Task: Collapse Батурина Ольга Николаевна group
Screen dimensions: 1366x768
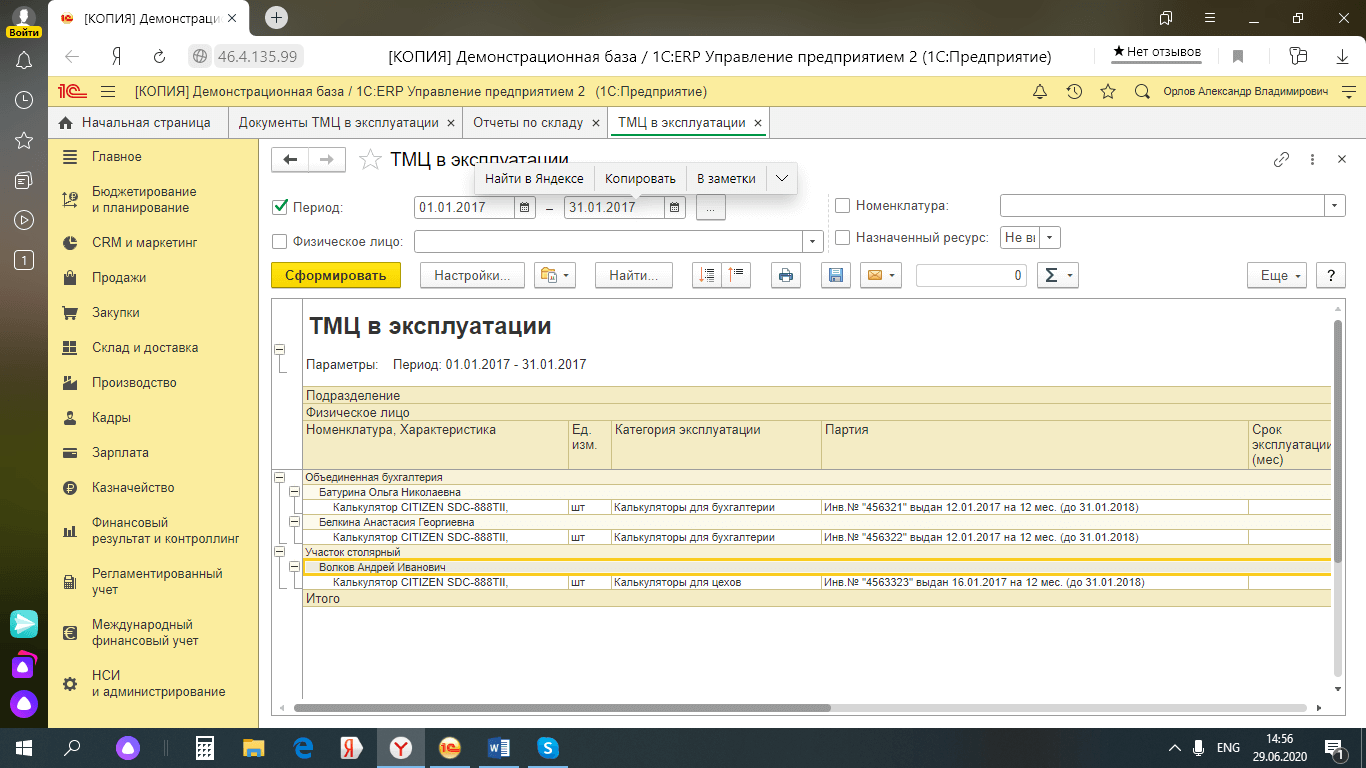Action: coord(294,493)
